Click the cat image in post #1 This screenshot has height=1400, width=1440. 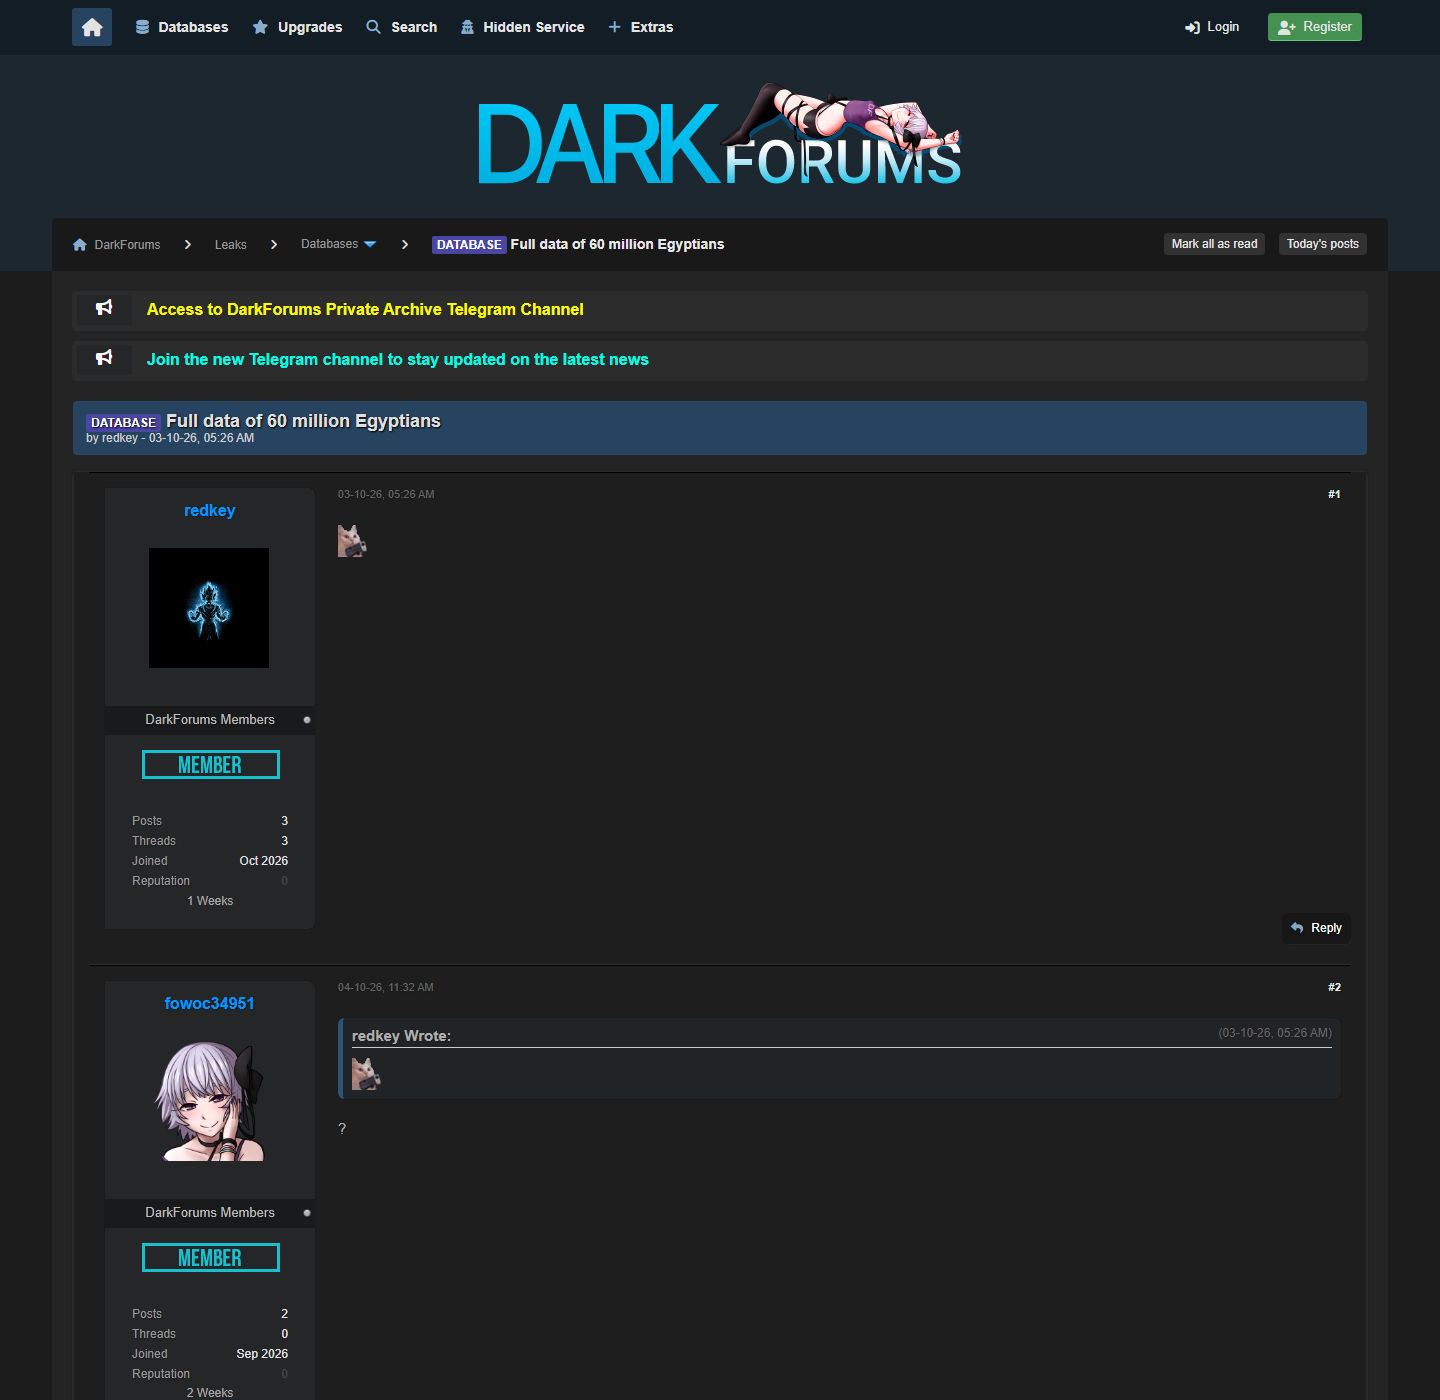(x=352, y=541)
